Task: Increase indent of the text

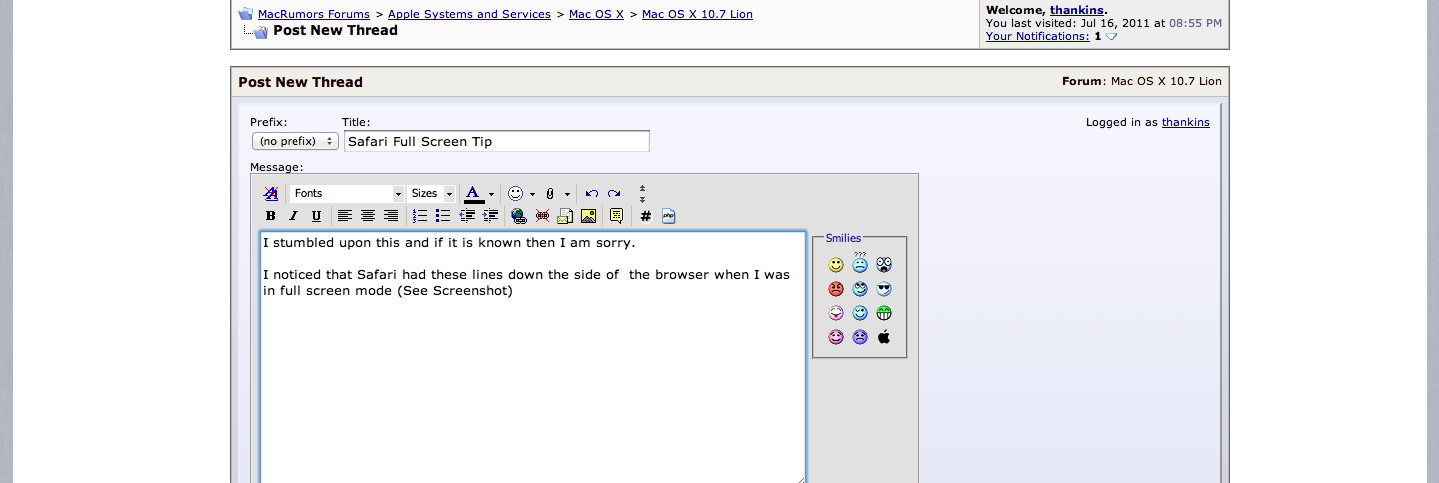Action: click(x=490, y=216)
